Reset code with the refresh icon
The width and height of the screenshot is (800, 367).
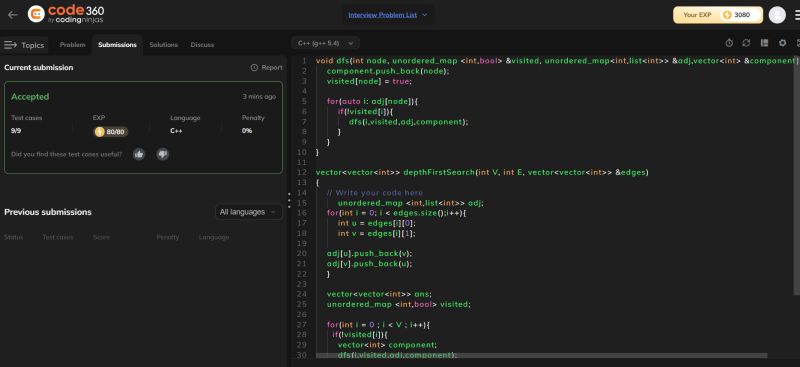[x=746, y=43]
